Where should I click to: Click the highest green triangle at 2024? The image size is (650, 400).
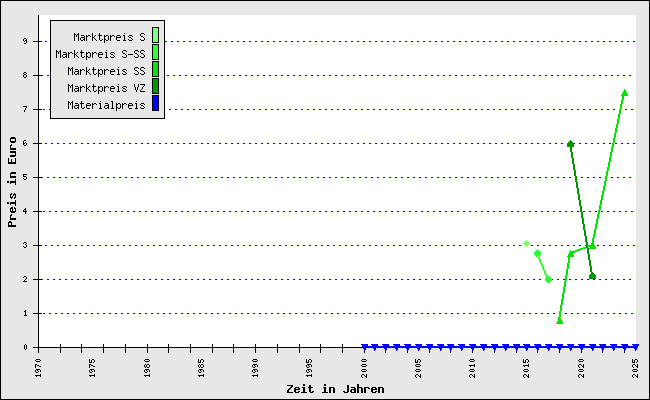(625, 93)
